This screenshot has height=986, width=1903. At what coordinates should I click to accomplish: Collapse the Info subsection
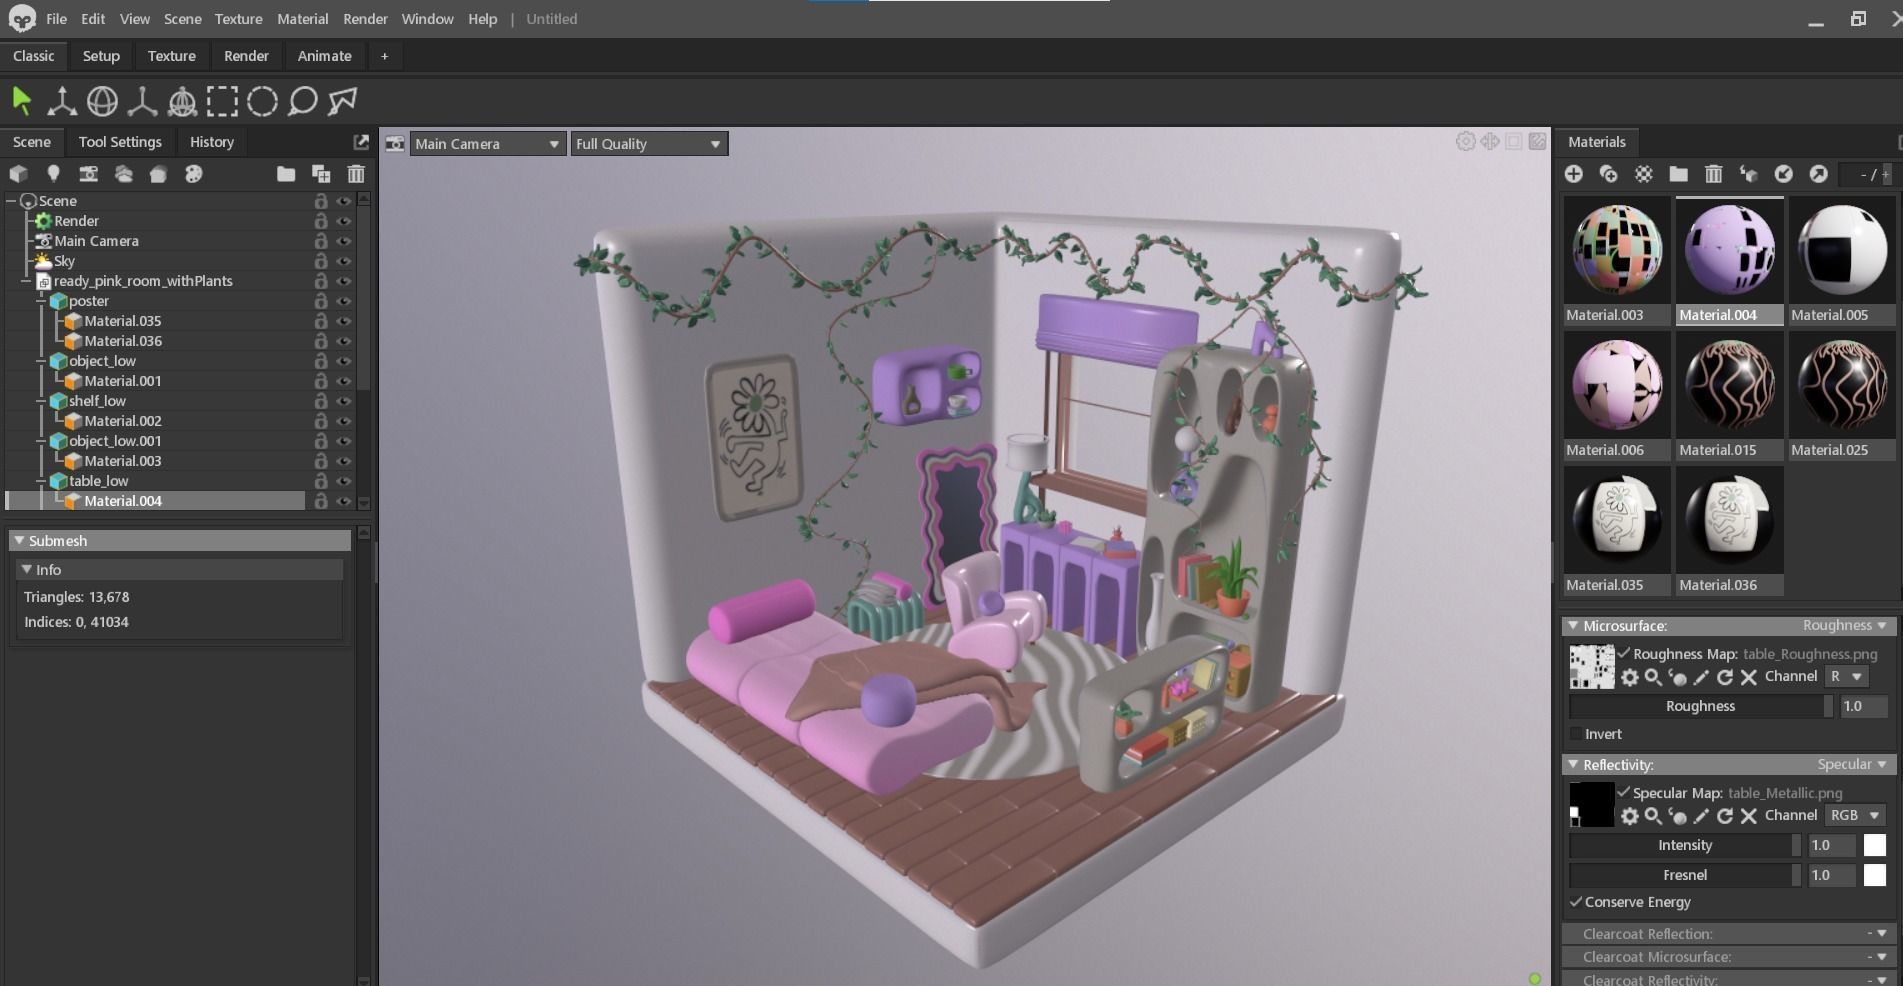point(27,570)
